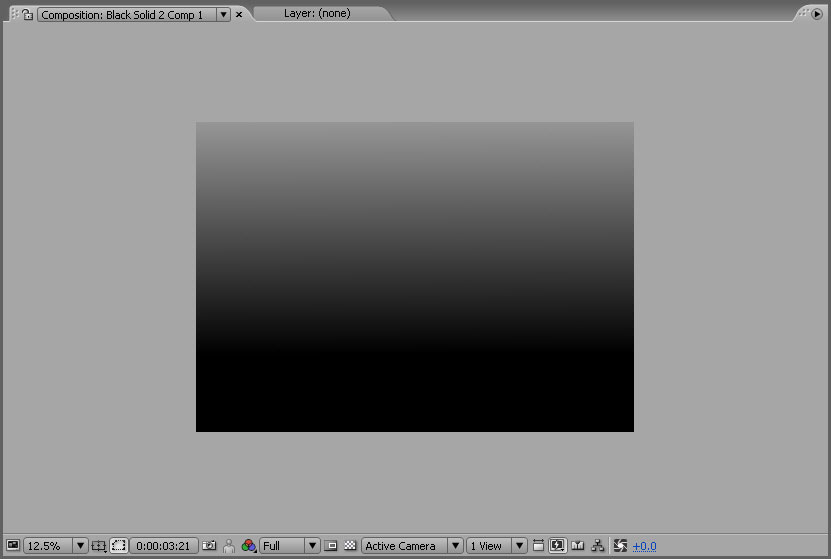Open the Comp Flowchart View icon
The height and width of the screenshot is (559, 831).
597,545
